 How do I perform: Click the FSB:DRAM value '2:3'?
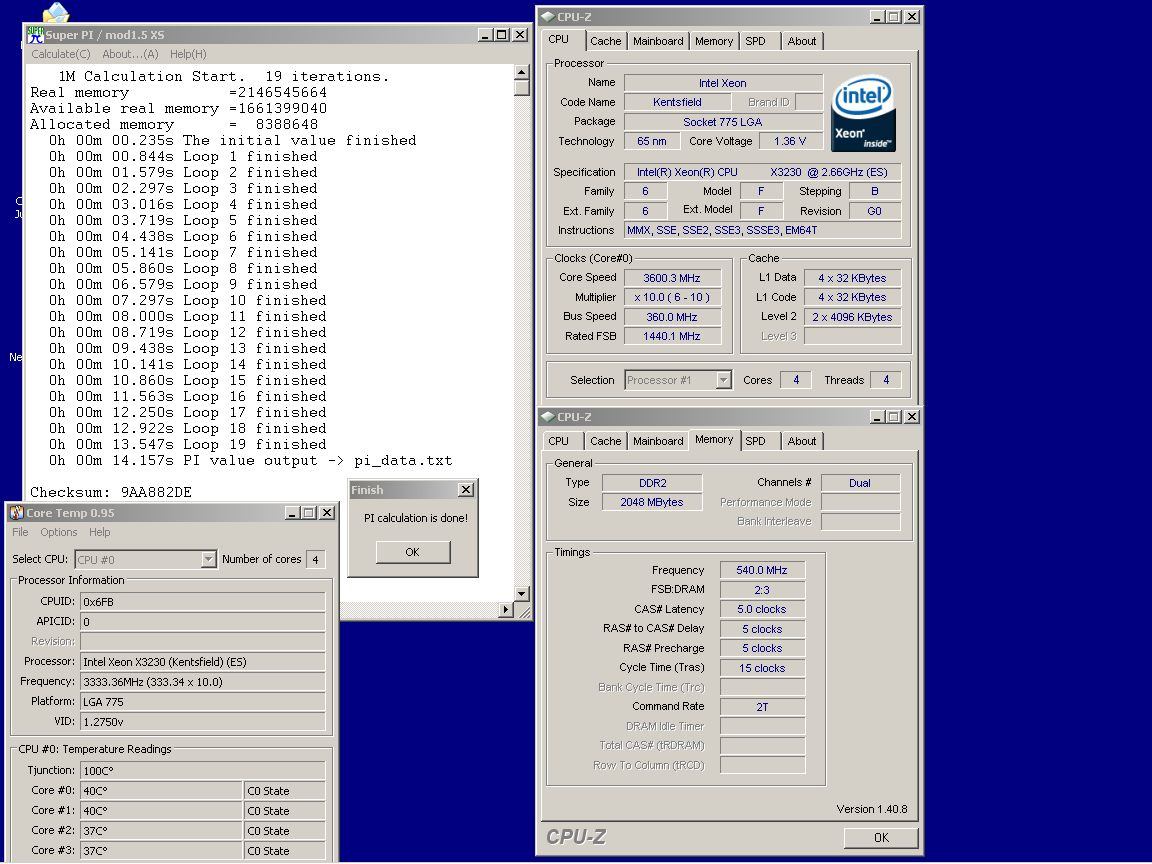(762, 590)
